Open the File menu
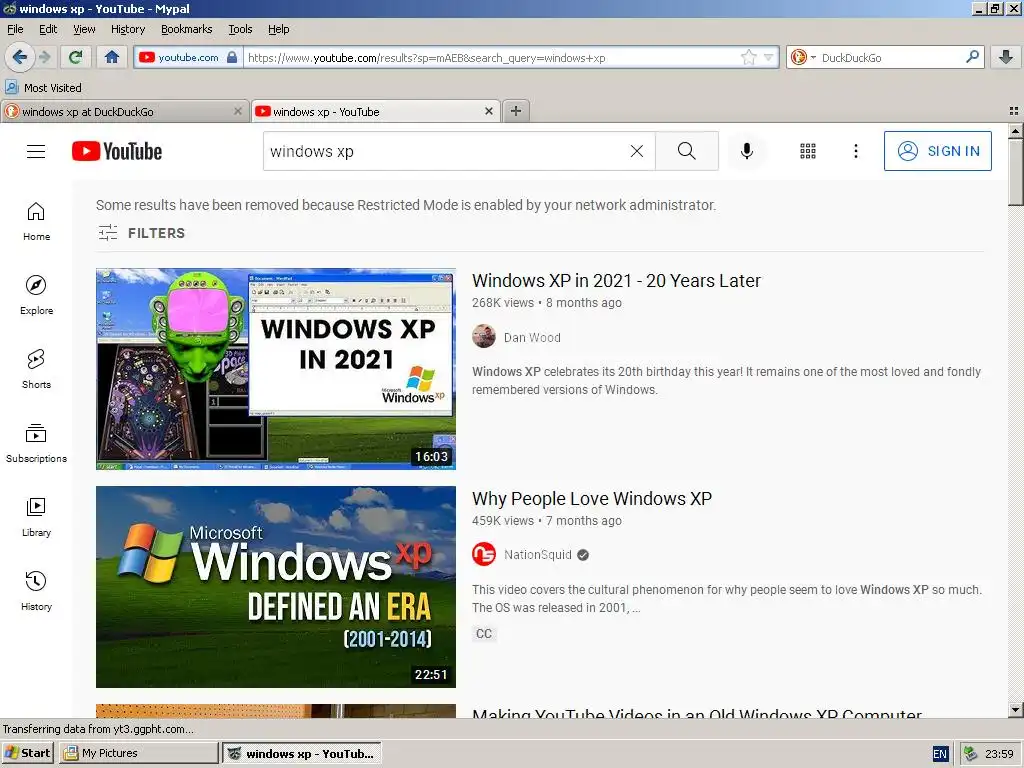Viewport: 1024px width, 768px height. click(x=15, y=29)
